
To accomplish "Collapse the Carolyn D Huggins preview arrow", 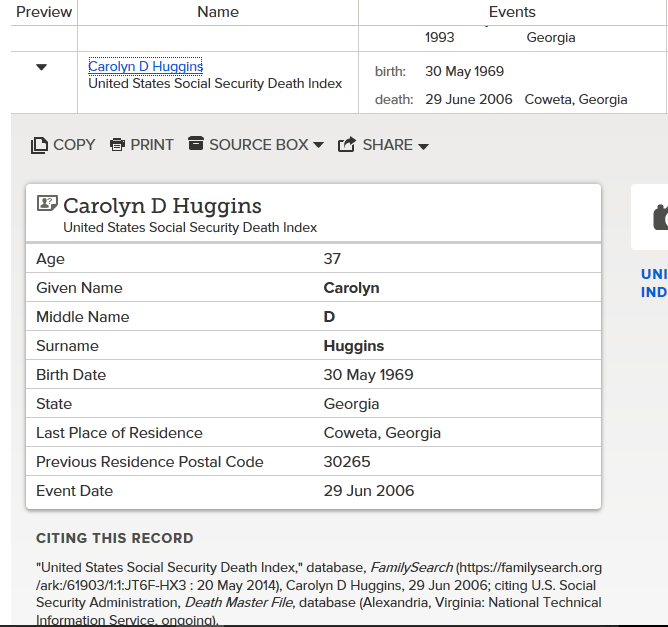I will (41, 67).
